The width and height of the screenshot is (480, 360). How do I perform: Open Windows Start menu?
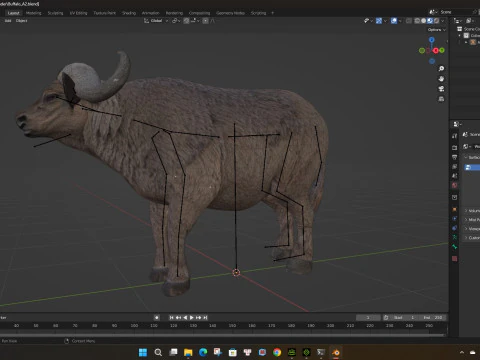[143, 352]
